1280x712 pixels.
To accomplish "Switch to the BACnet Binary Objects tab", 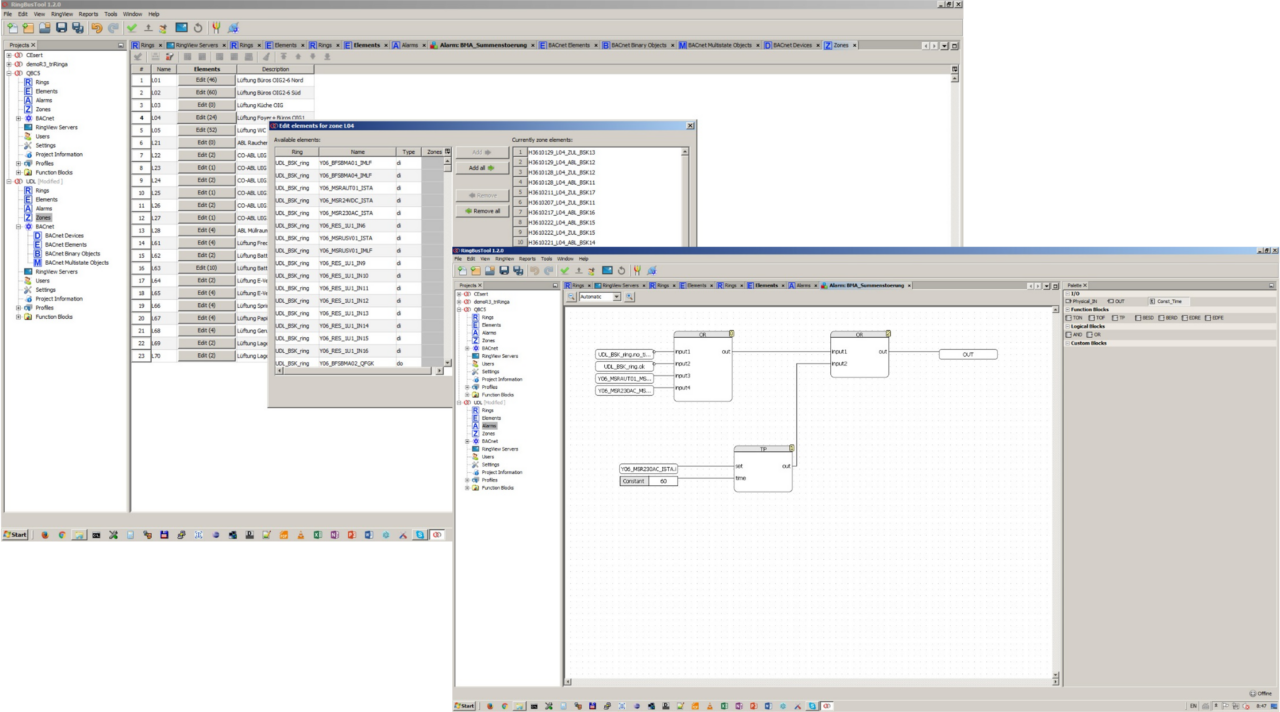I will 638,45.
